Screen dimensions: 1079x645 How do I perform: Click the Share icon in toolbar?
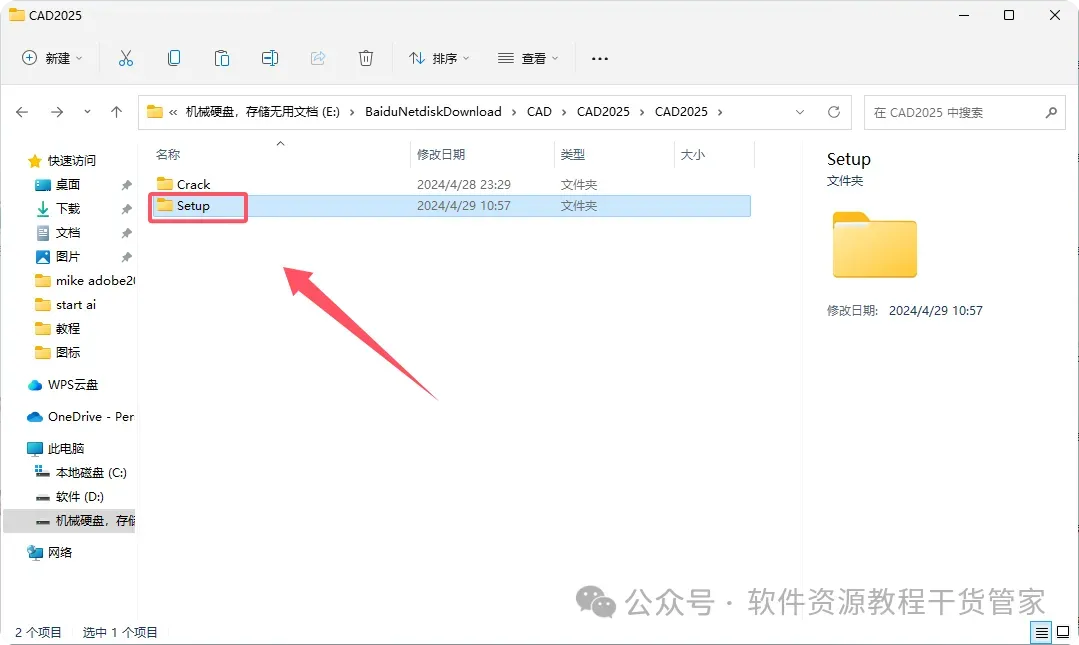coord(318,59)
